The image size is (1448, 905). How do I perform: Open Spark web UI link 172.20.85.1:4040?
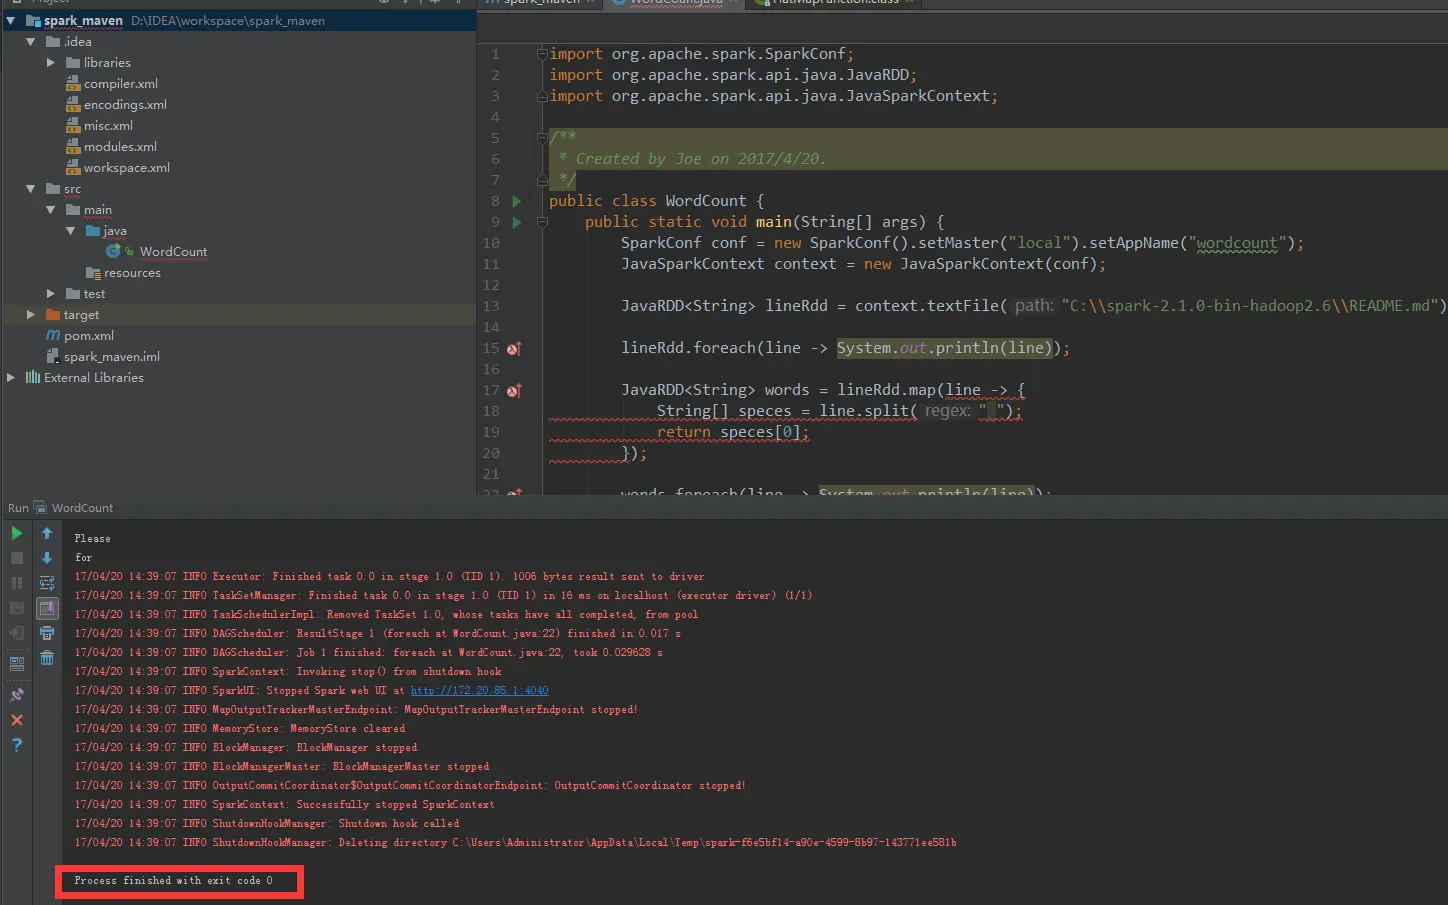pos(479,690)
